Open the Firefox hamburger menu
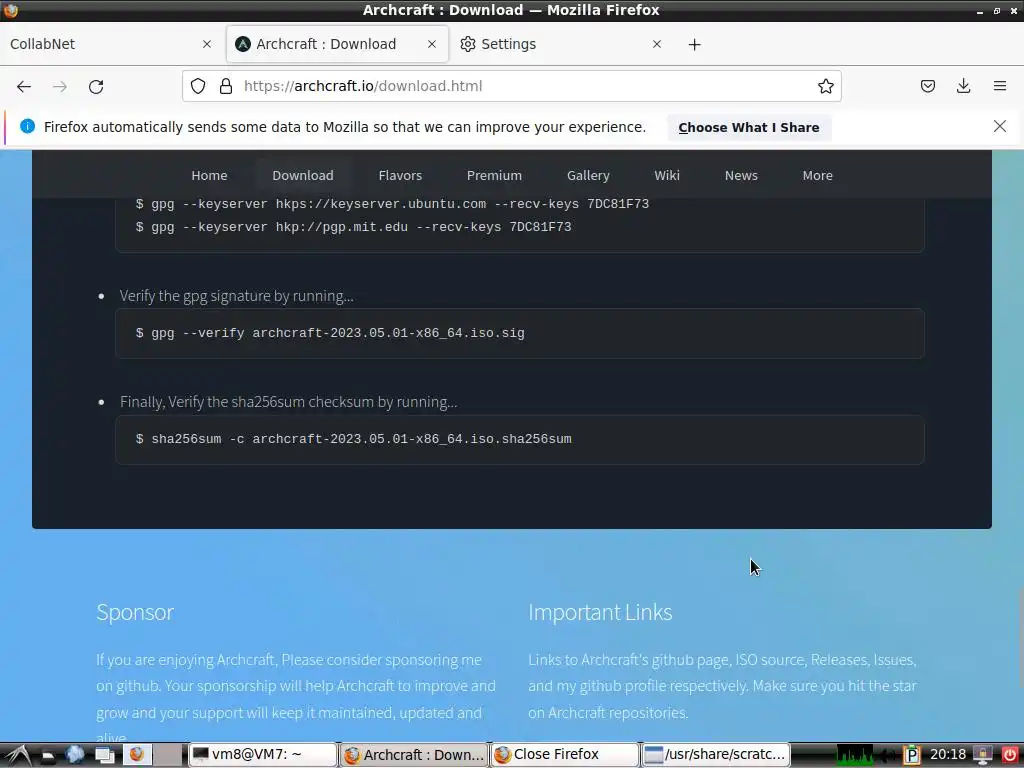Viewport: 1024px width, 768px height. click(x=999, y=86)
